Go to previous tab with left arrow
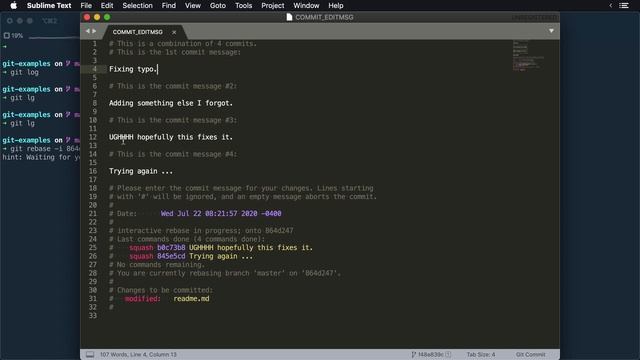640x360 pixels. pyautogui.click(x=87, y=31)
